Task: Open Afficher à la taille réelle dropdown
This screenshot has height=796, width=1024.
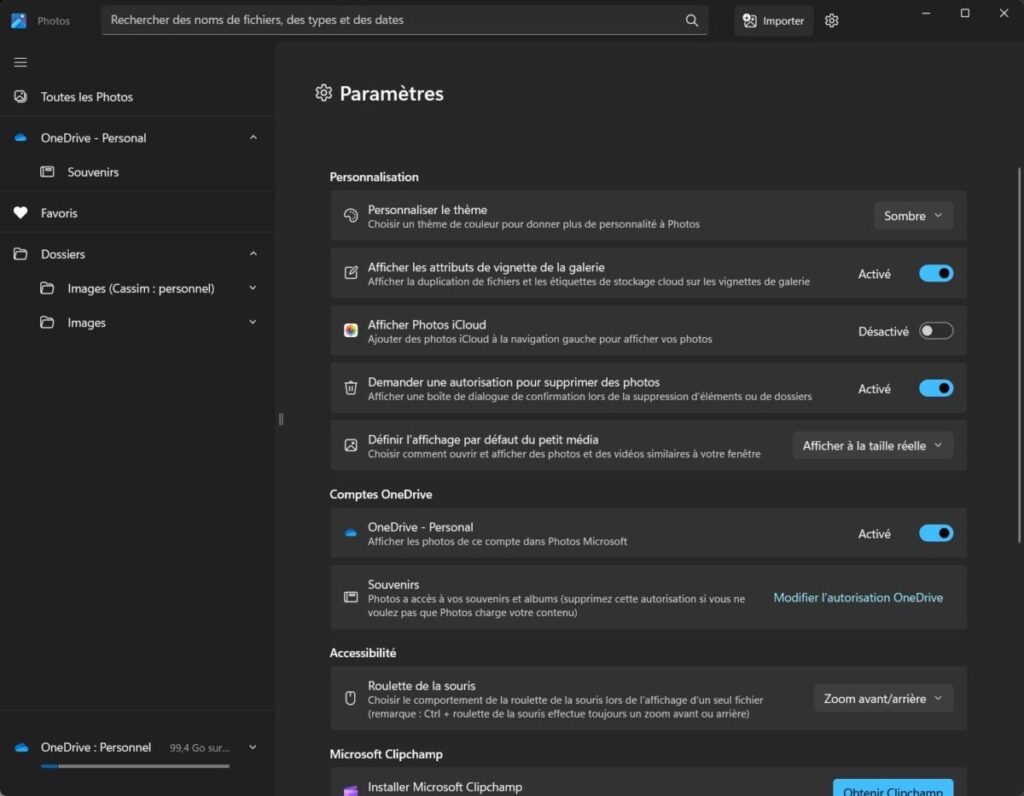Action: coord(872,446)
